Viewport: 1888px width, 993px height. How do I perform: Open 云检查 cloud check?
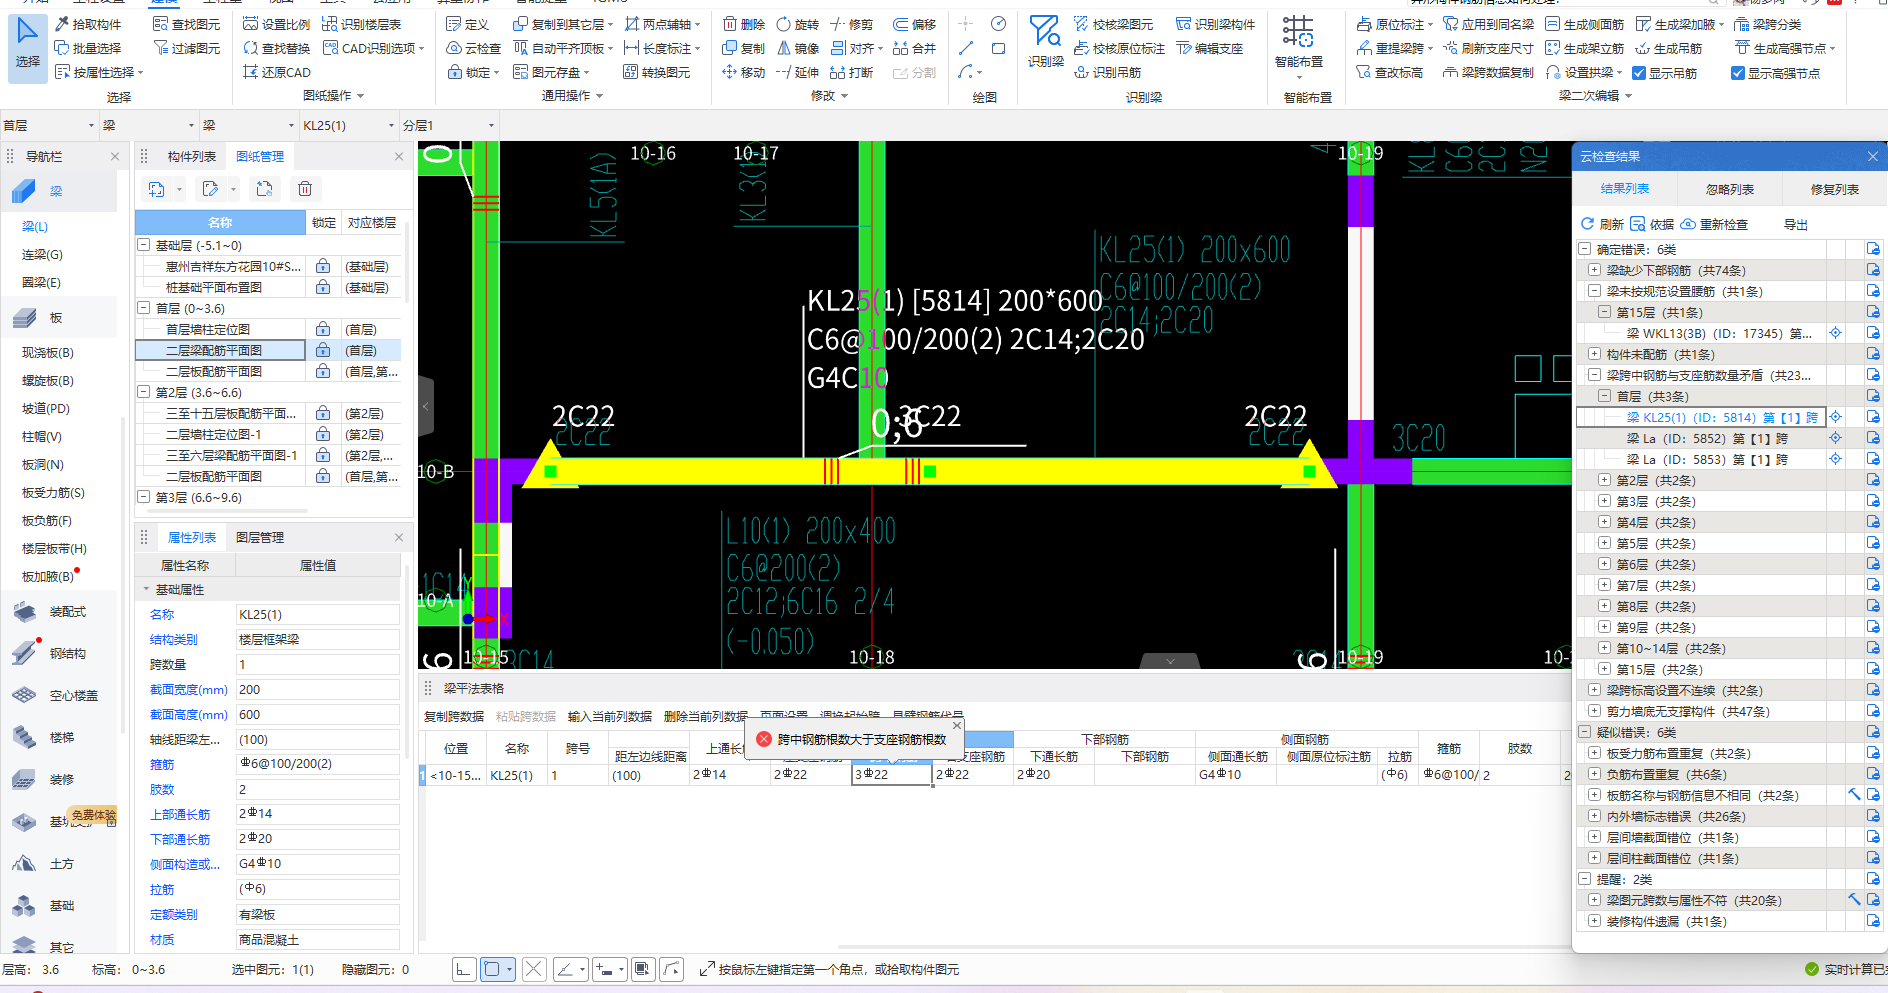pos(473,48)
